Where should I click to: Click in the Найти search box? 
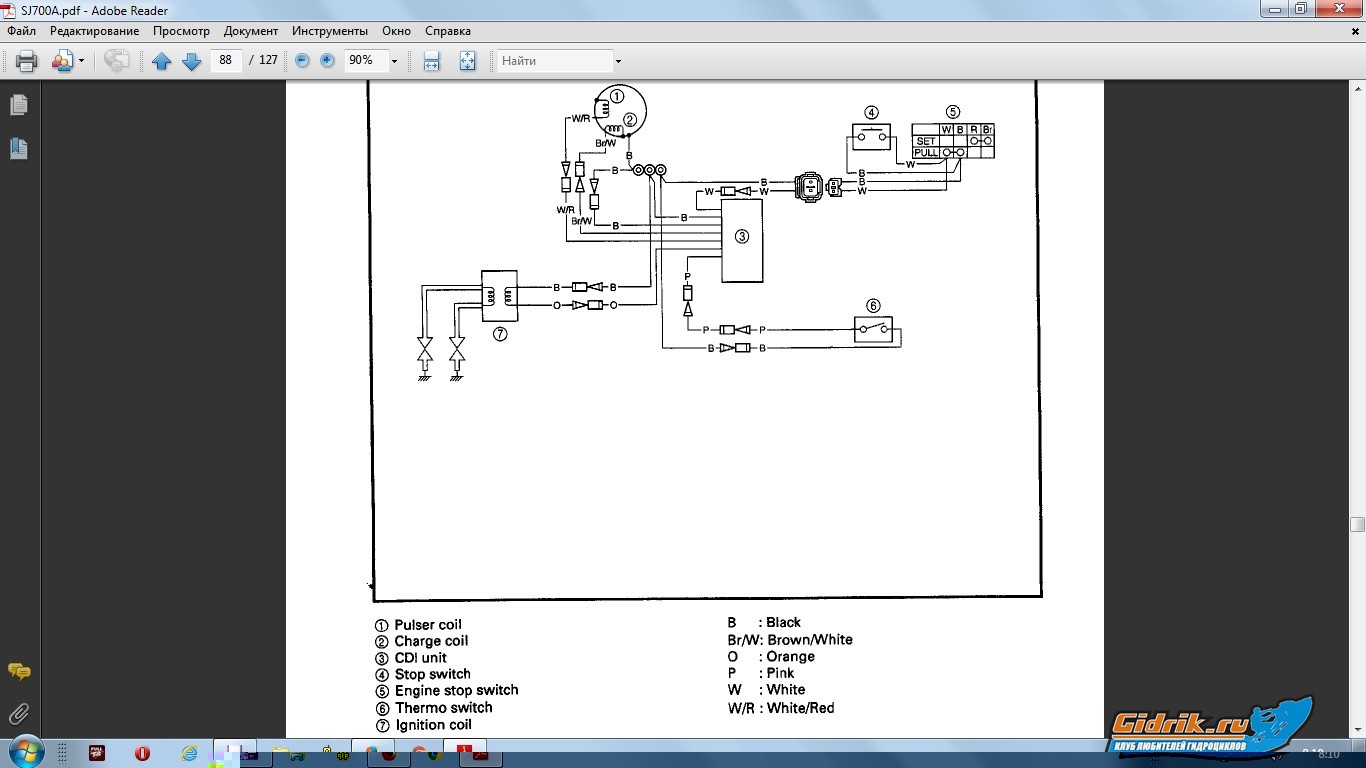(555, 61)
